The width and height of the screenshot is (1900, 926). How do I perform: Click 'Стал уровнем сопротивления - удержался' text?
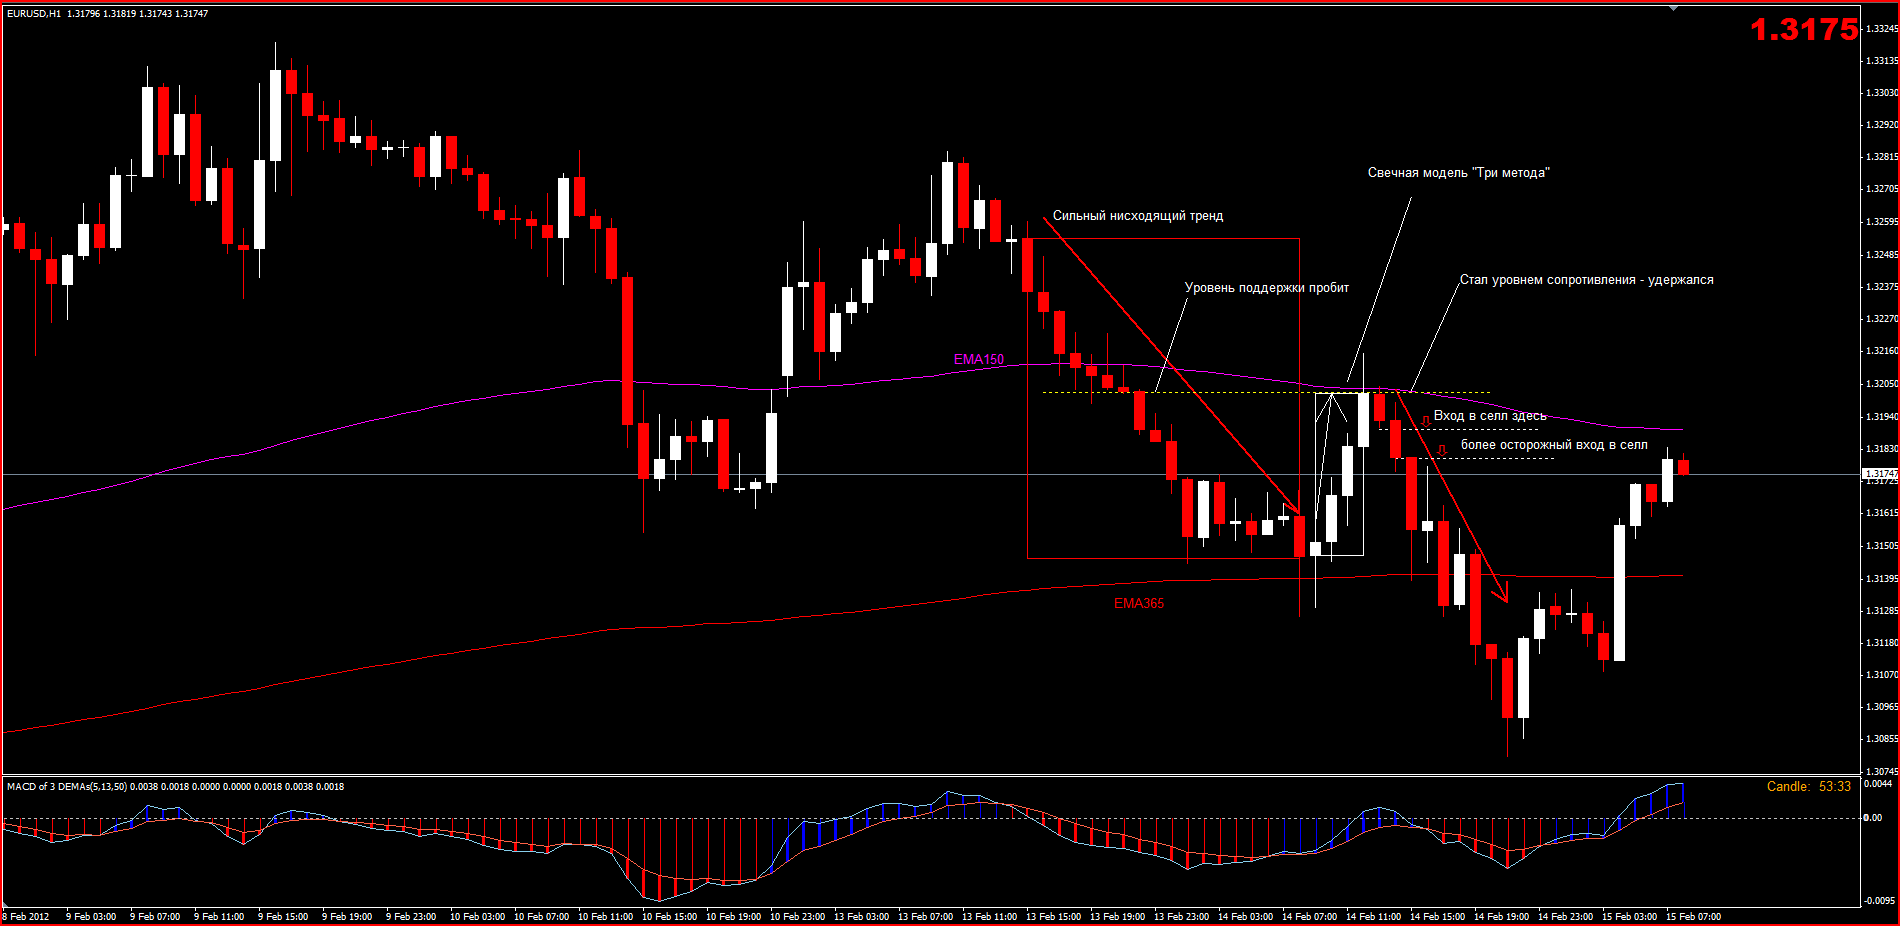click(x=1586, y=280)
